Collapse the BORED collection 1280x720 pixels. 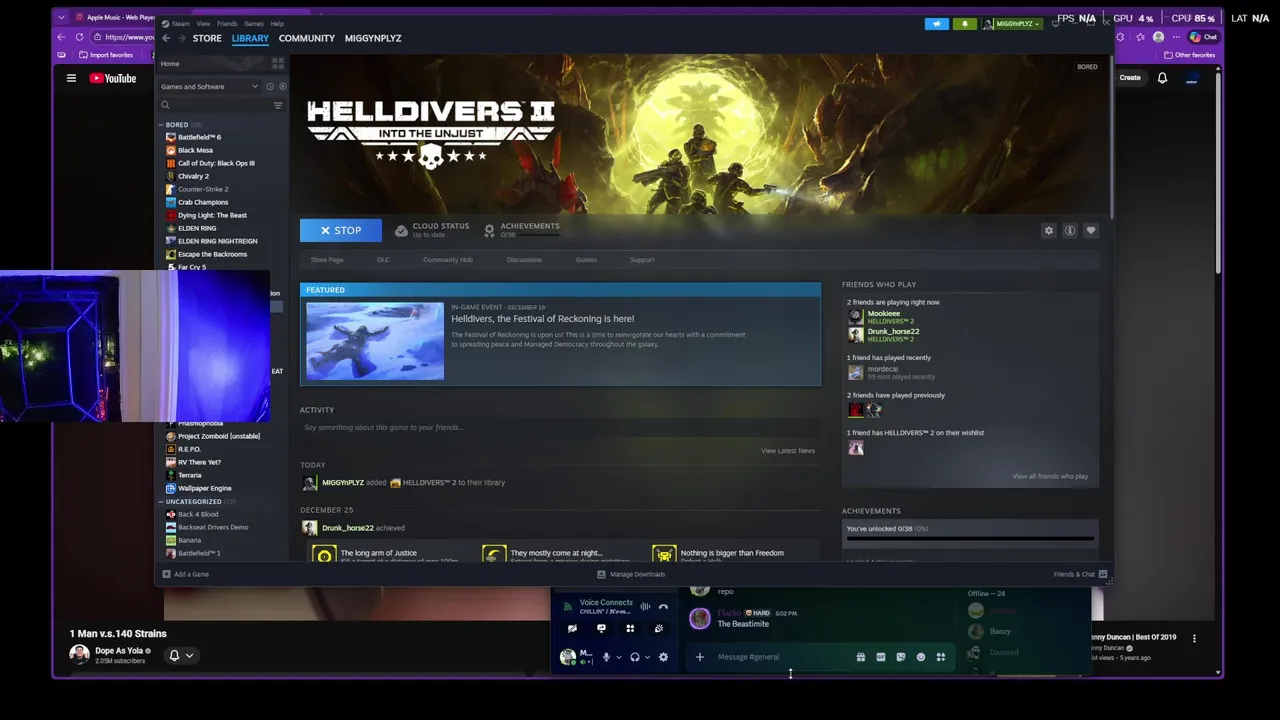161,125
